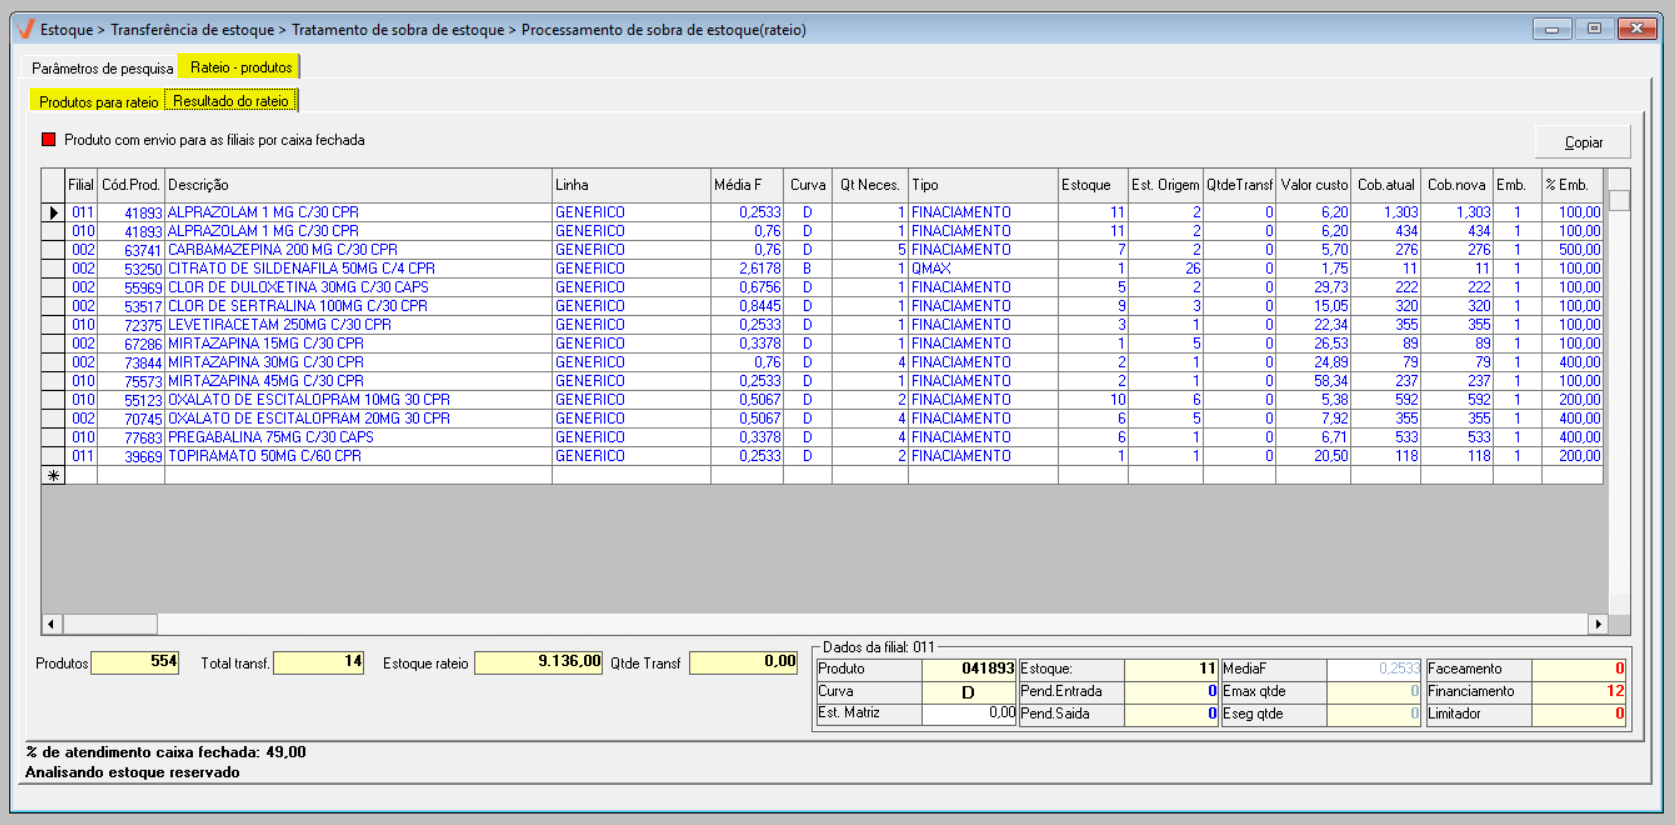Click the new row asterisk marker

(x=53, y=476)
